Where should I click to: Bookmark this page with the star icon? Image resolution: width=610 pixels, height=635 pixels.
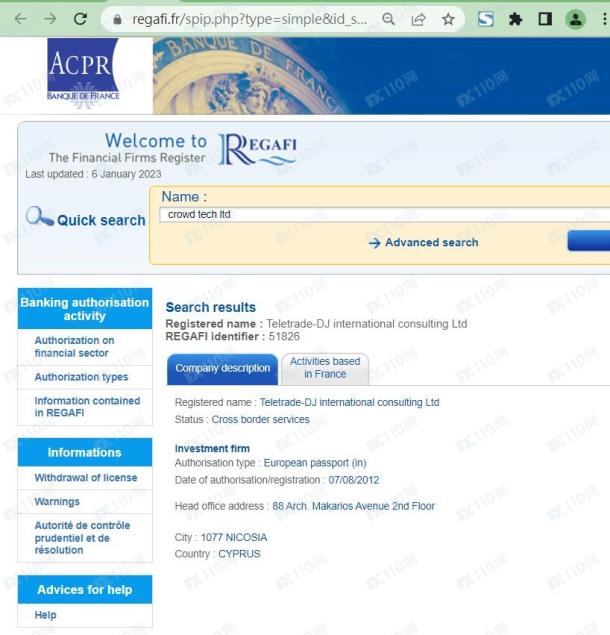448,19
